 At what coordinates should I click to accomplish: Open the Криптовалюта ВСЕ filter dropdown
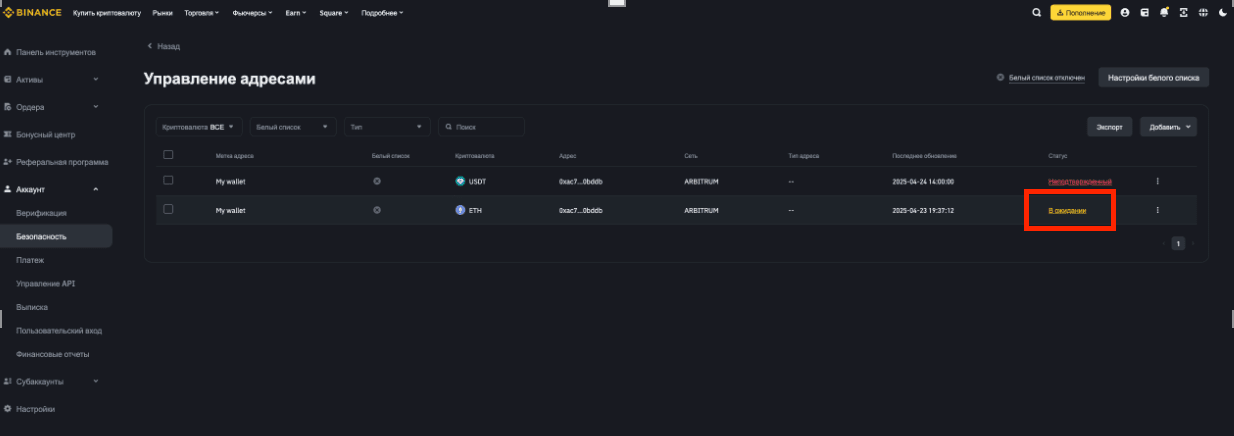198,127
